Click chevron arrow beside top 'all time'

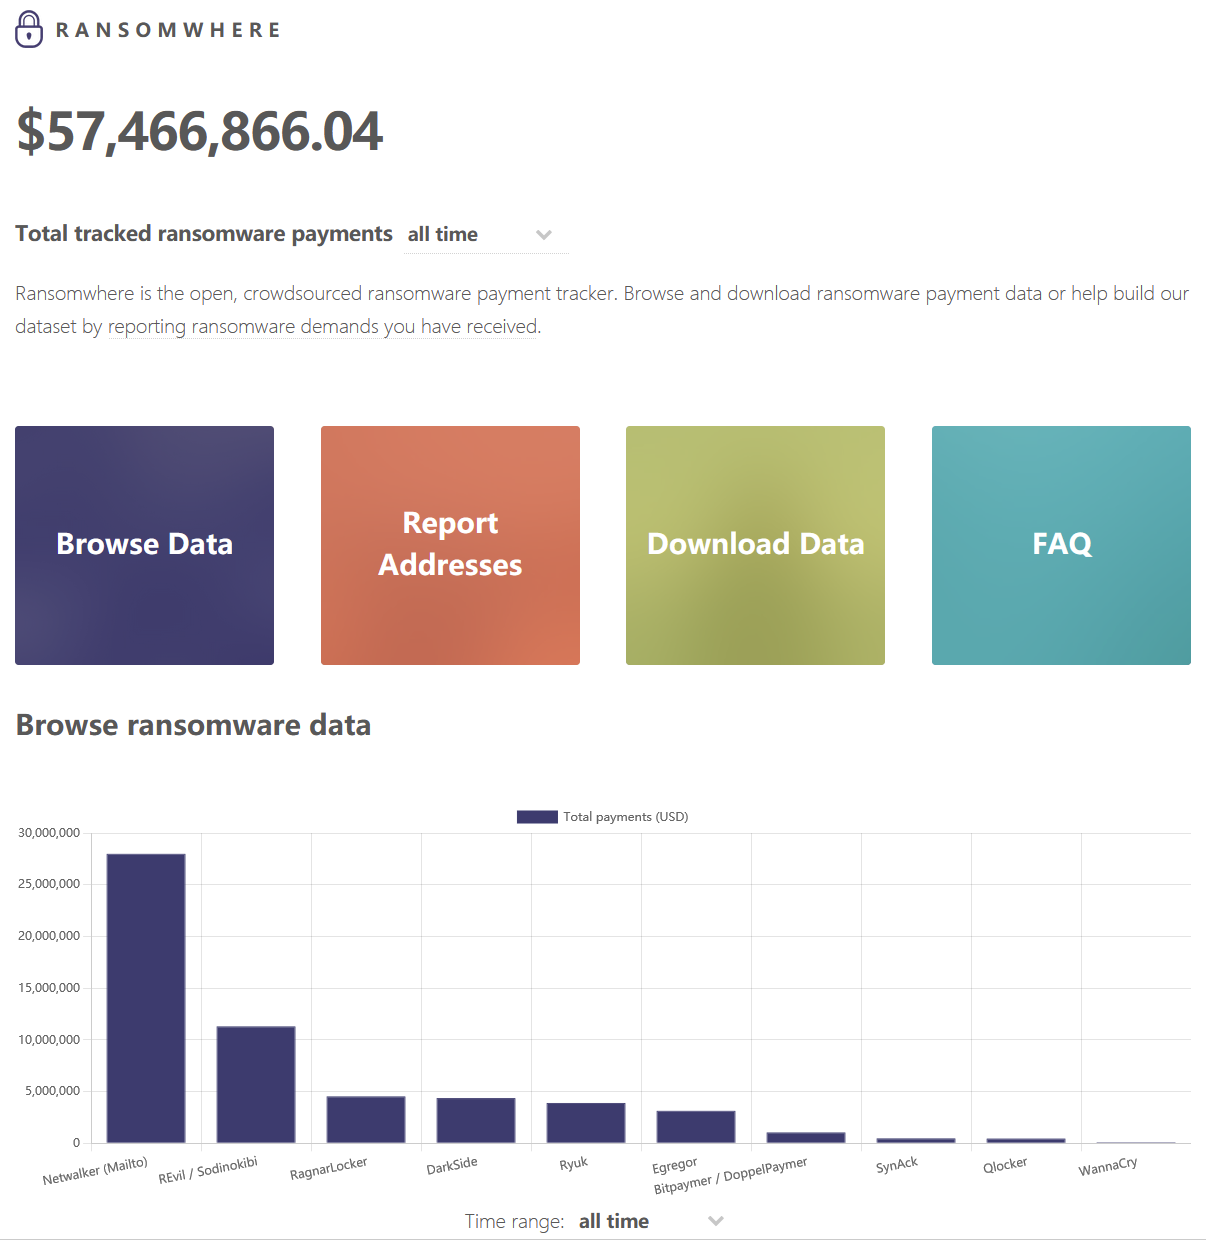coord(544,235)
